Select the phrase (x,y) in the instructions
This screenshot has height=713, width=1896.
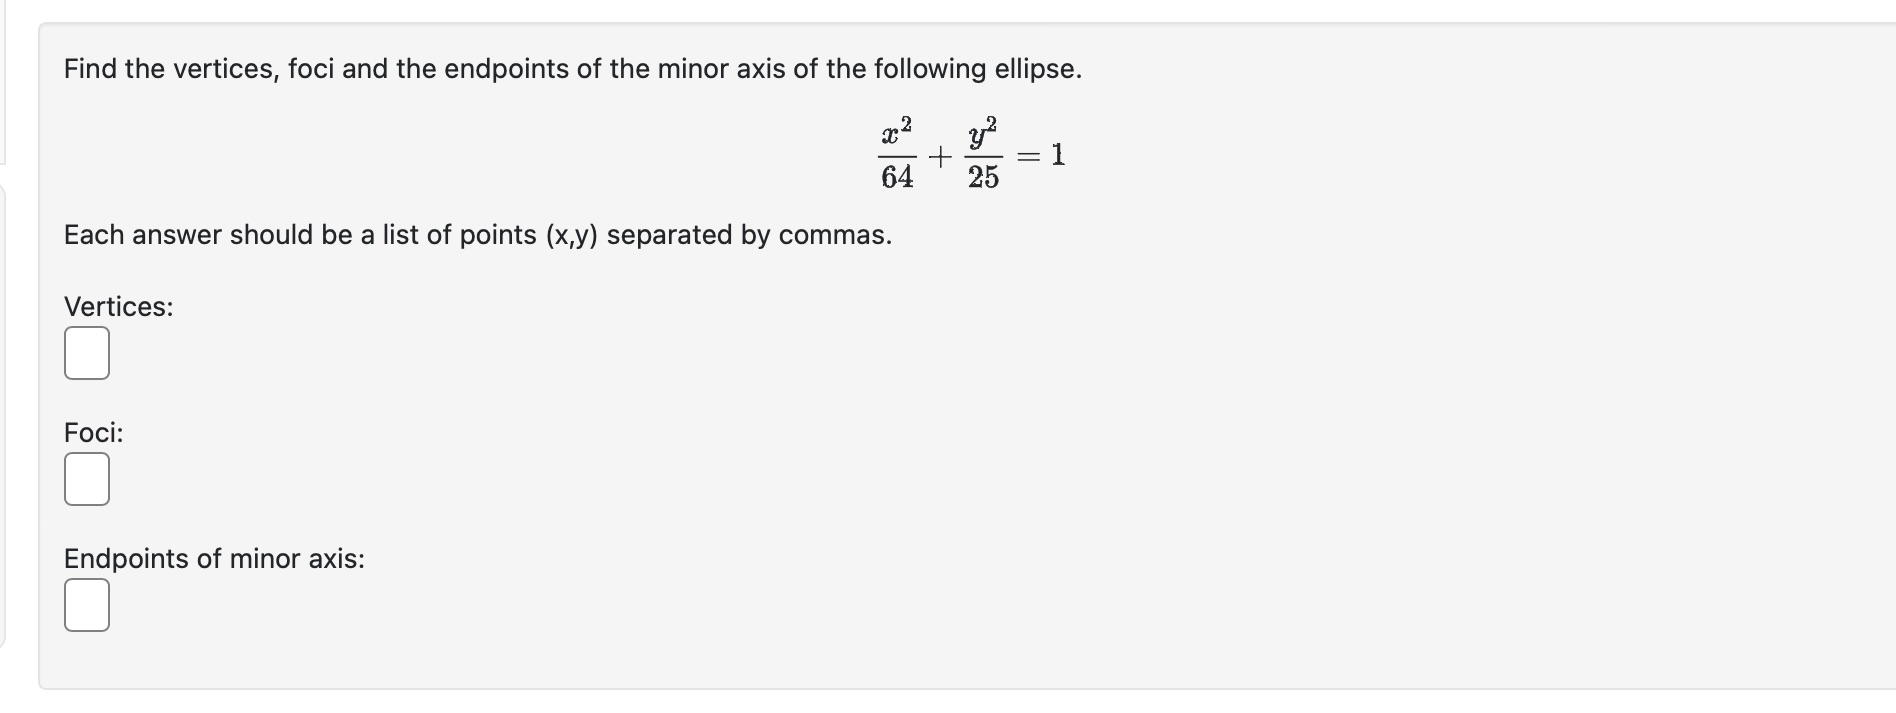pos(572,234)
